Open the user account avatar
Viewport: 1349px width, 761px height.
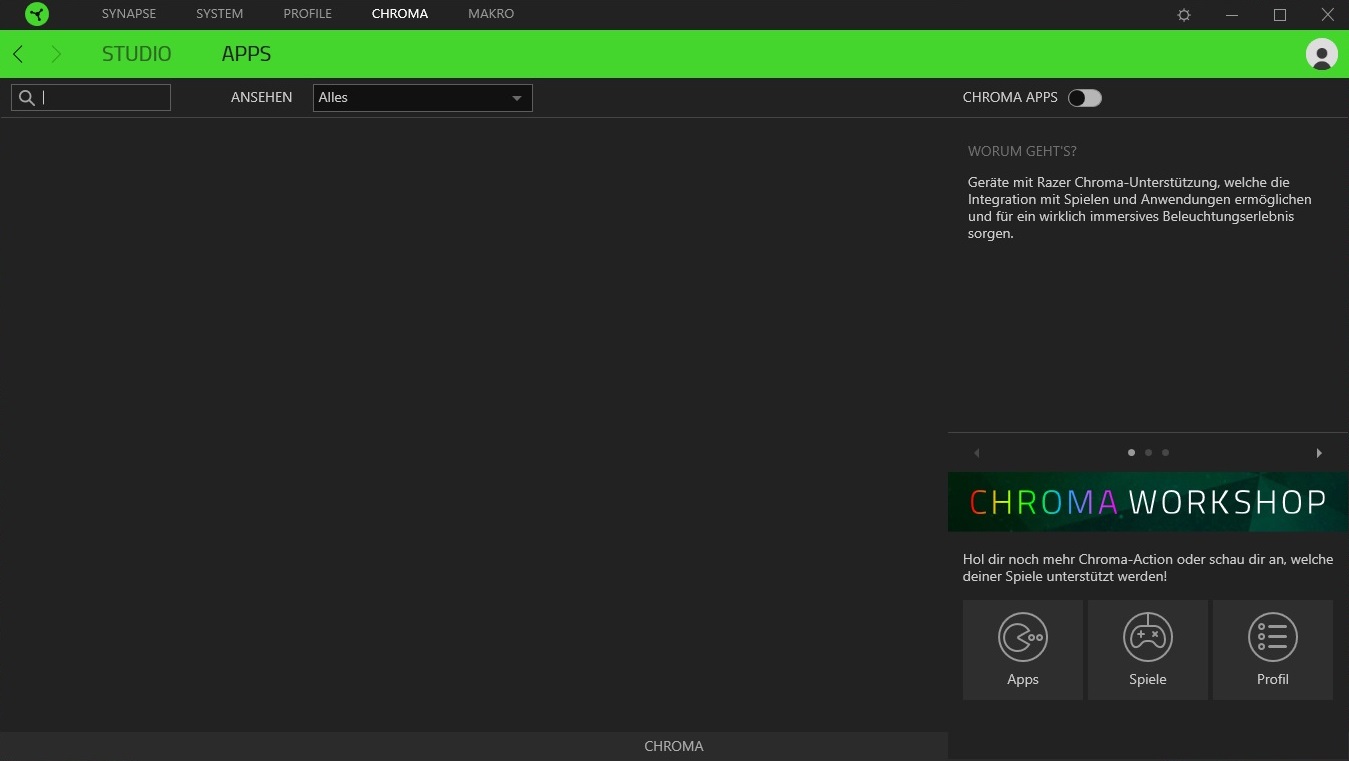coord(1322,54)
